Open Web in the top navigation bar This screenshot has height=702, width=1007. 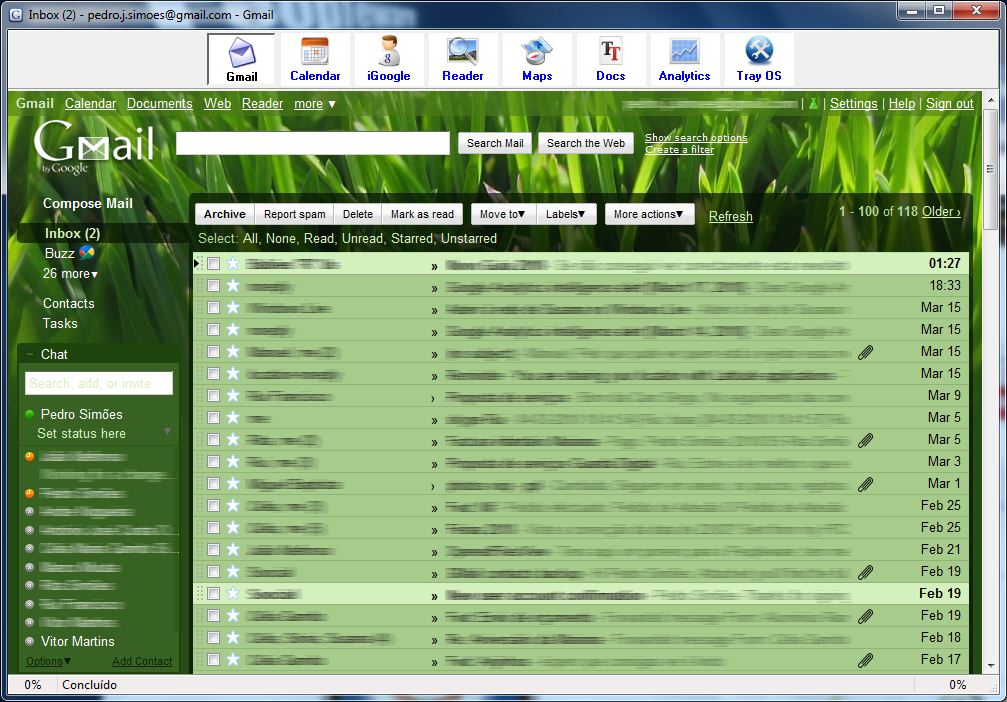[x=217, y=103]
